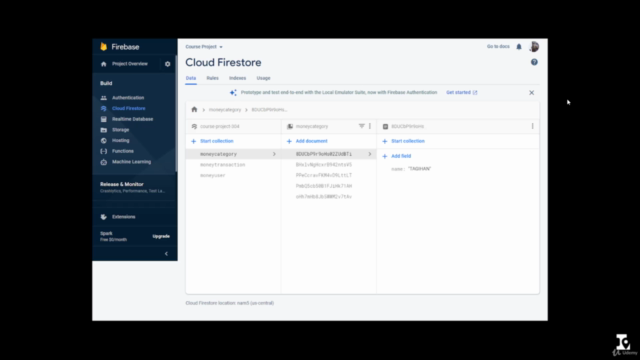This screenshot has height=360, width=640.
Task: Select the fifth document in moneycategory list
Action: tap(324, 197)
